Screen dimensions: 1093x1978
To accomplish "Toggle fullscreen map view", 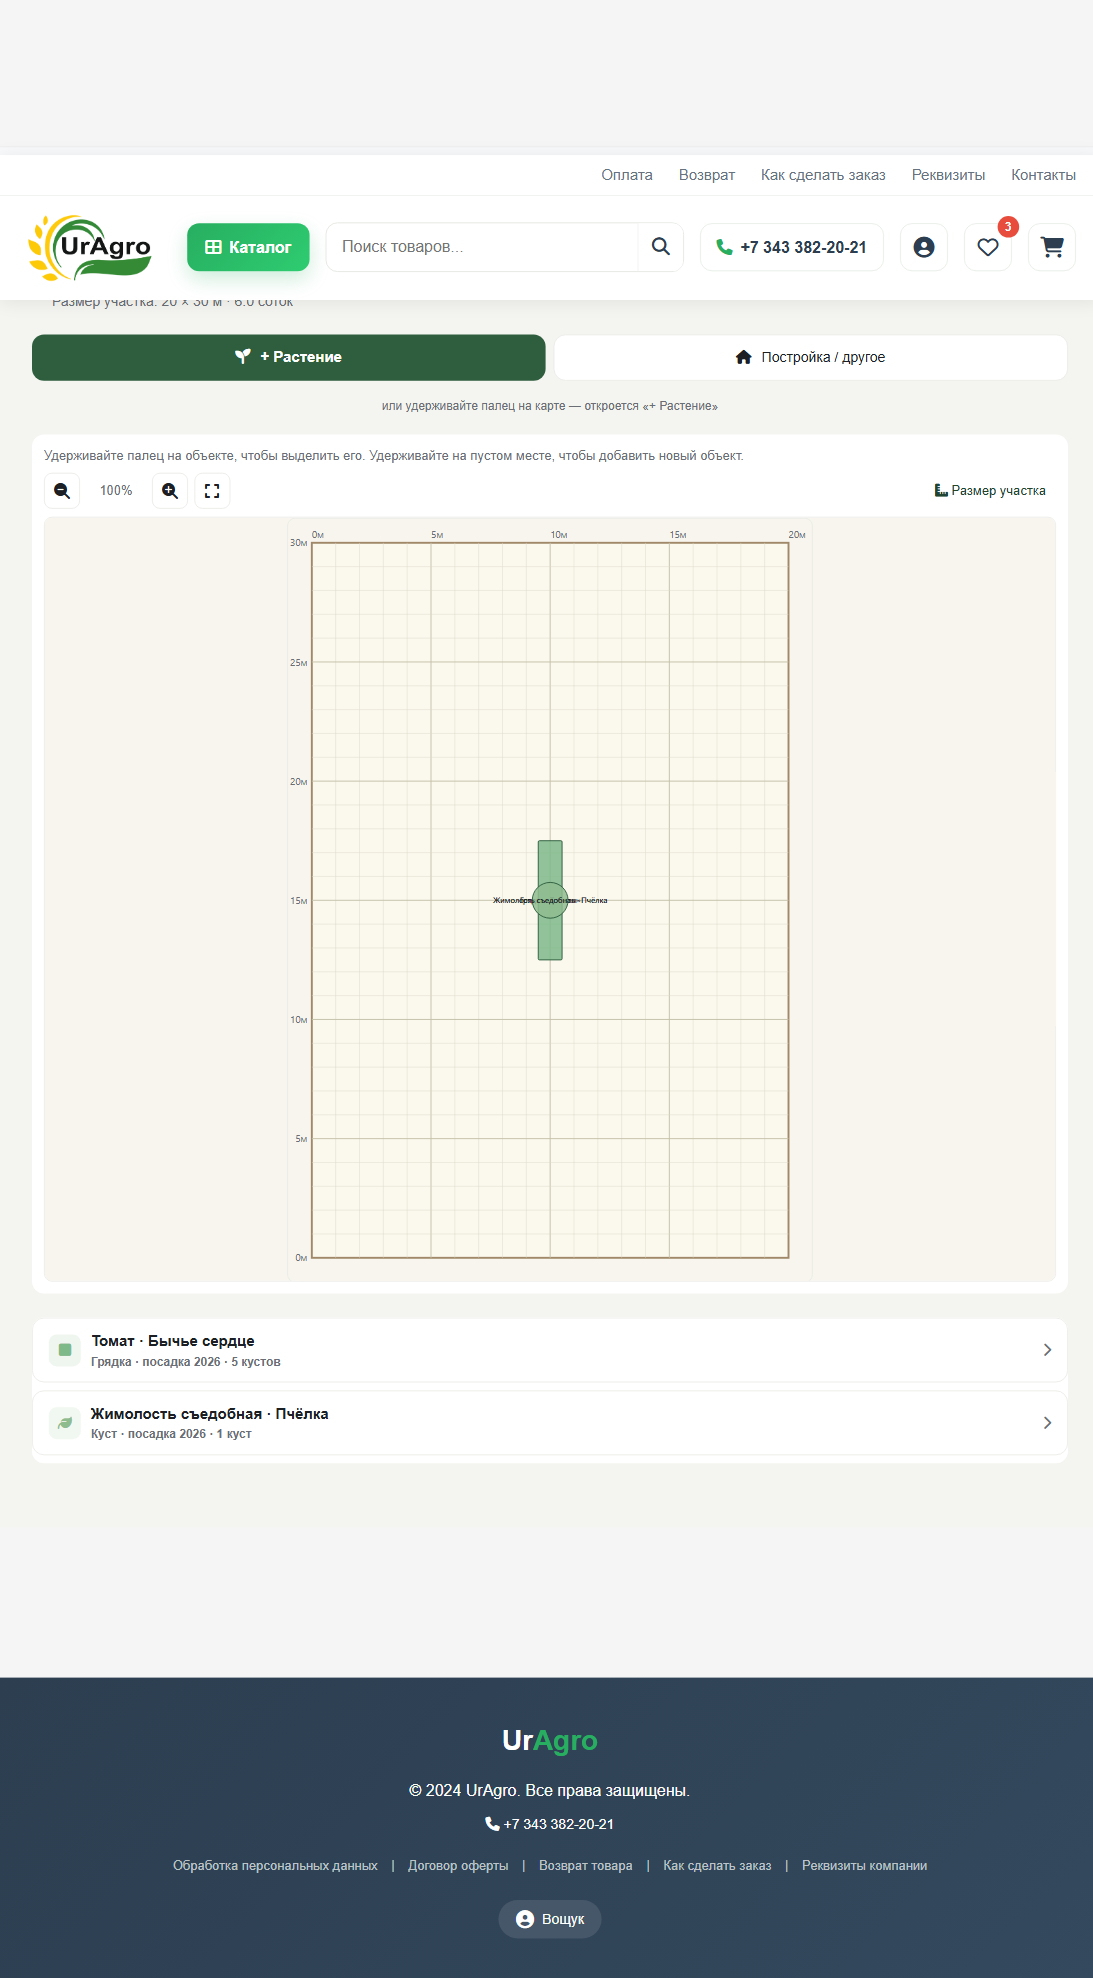I will 212,491.
